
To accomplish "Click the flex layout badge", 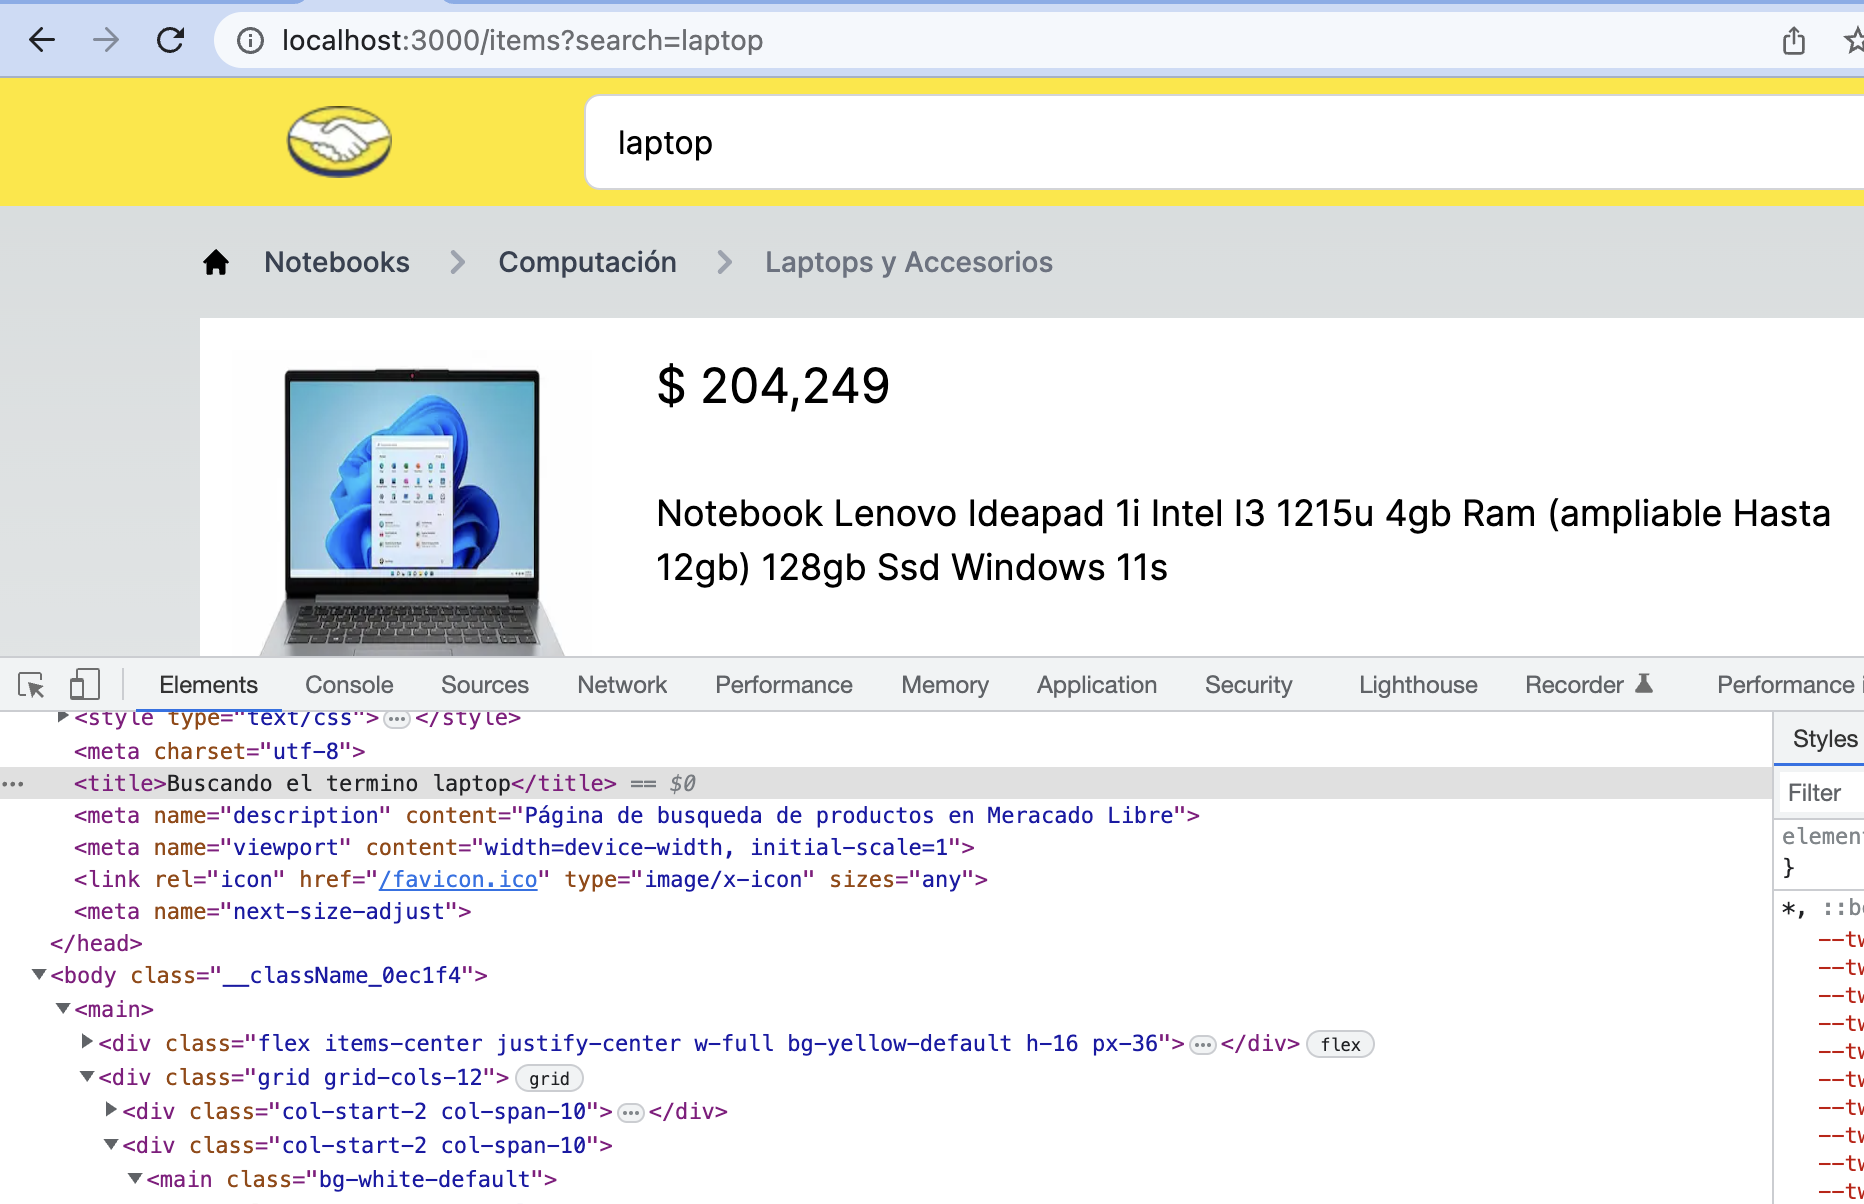I will [x=1340, y=1044].
